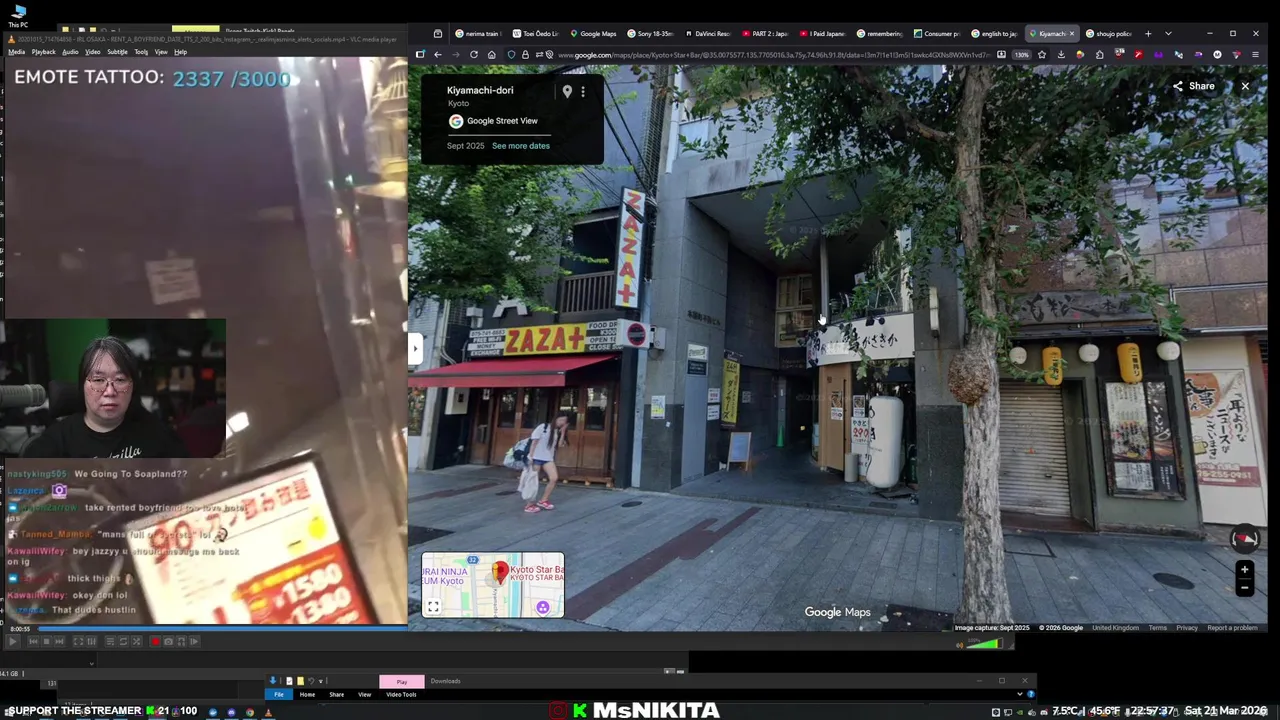The width and height of the screenshot is (1280, 720).
Task: Open VLC Audio menu
Action: [70, 52]
